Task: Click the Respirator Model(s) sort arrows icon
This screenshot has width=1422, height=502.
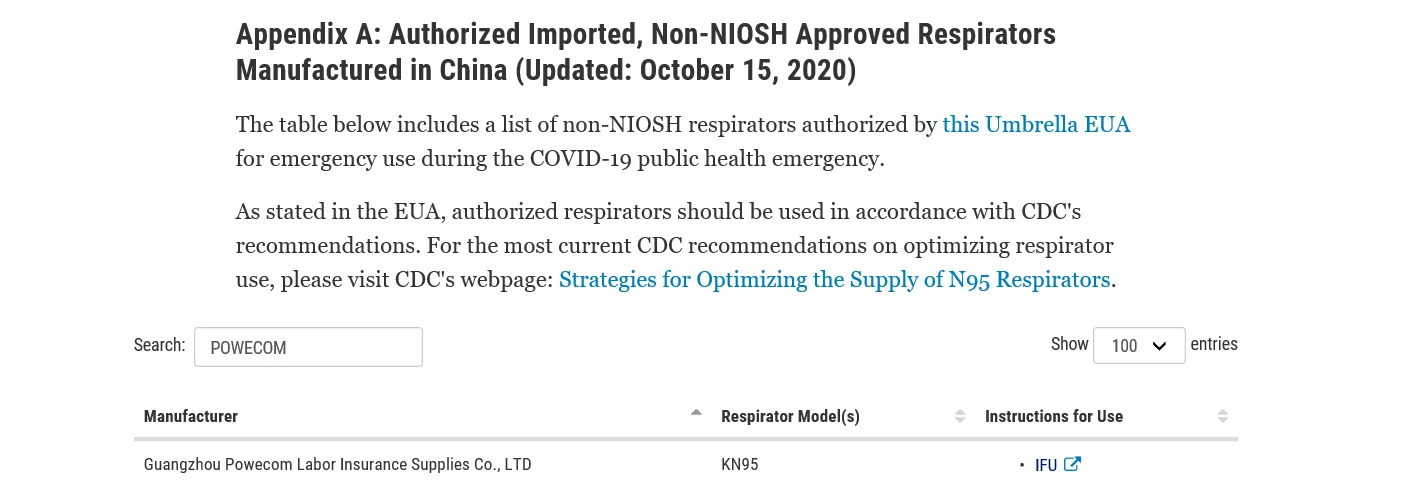Action: [x=960, y=416]
